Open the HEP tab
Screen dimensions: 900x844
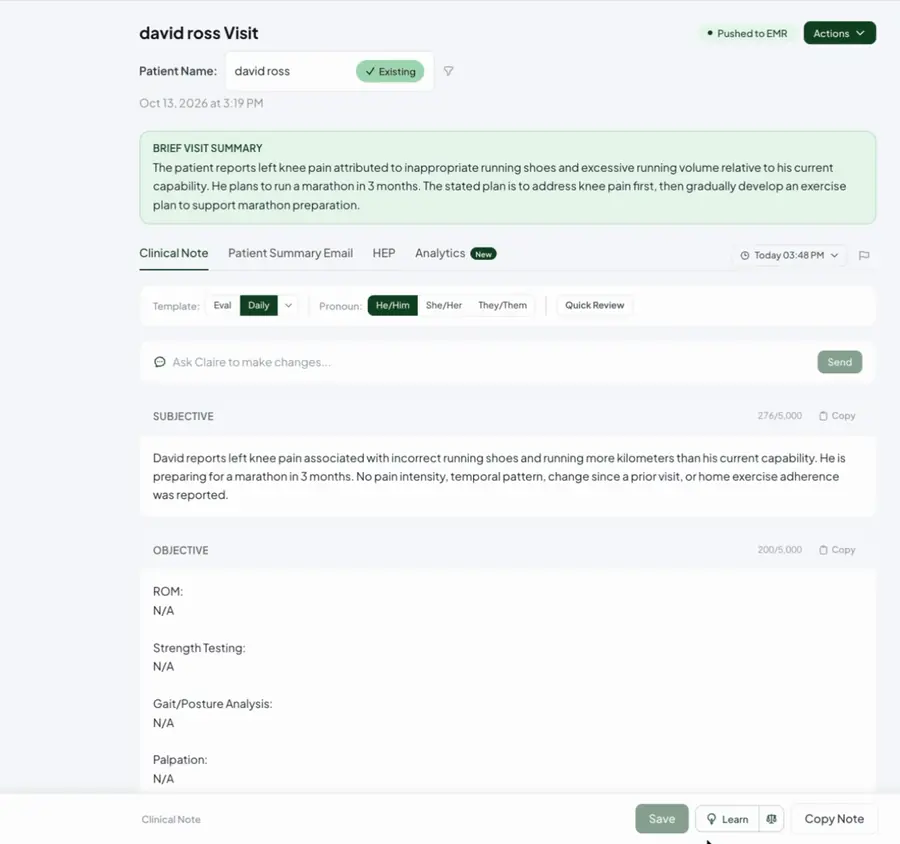coord(383,253)
